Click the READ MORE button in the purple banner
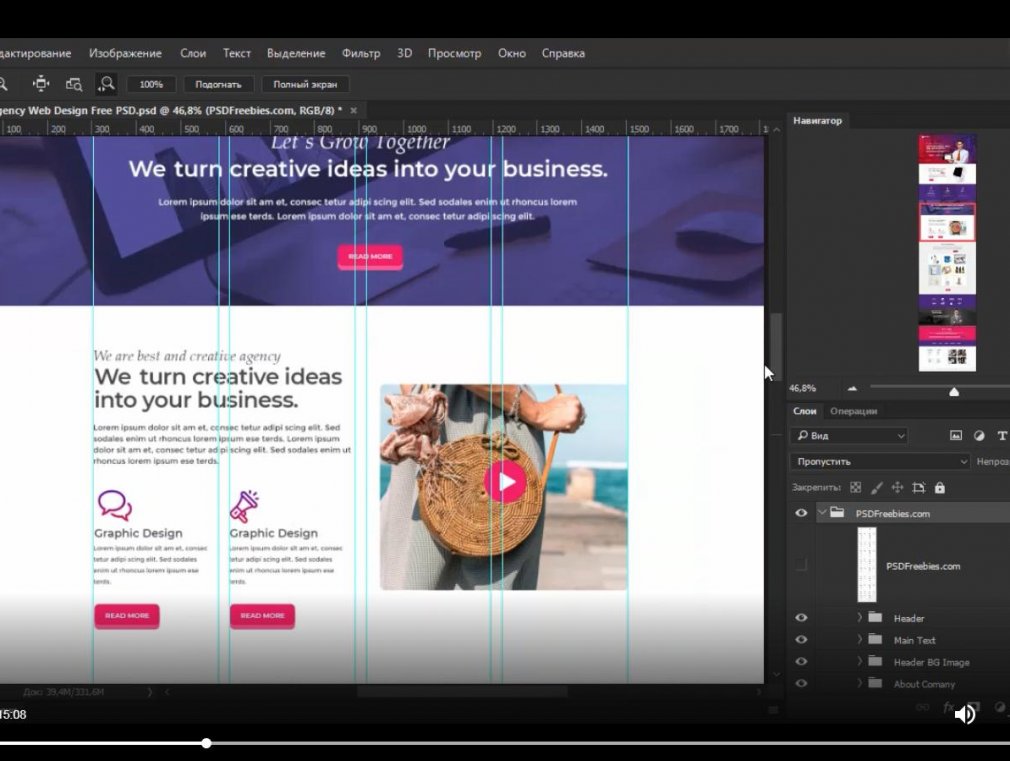The height and width of the screenshot is (761, 1010). 370,256
